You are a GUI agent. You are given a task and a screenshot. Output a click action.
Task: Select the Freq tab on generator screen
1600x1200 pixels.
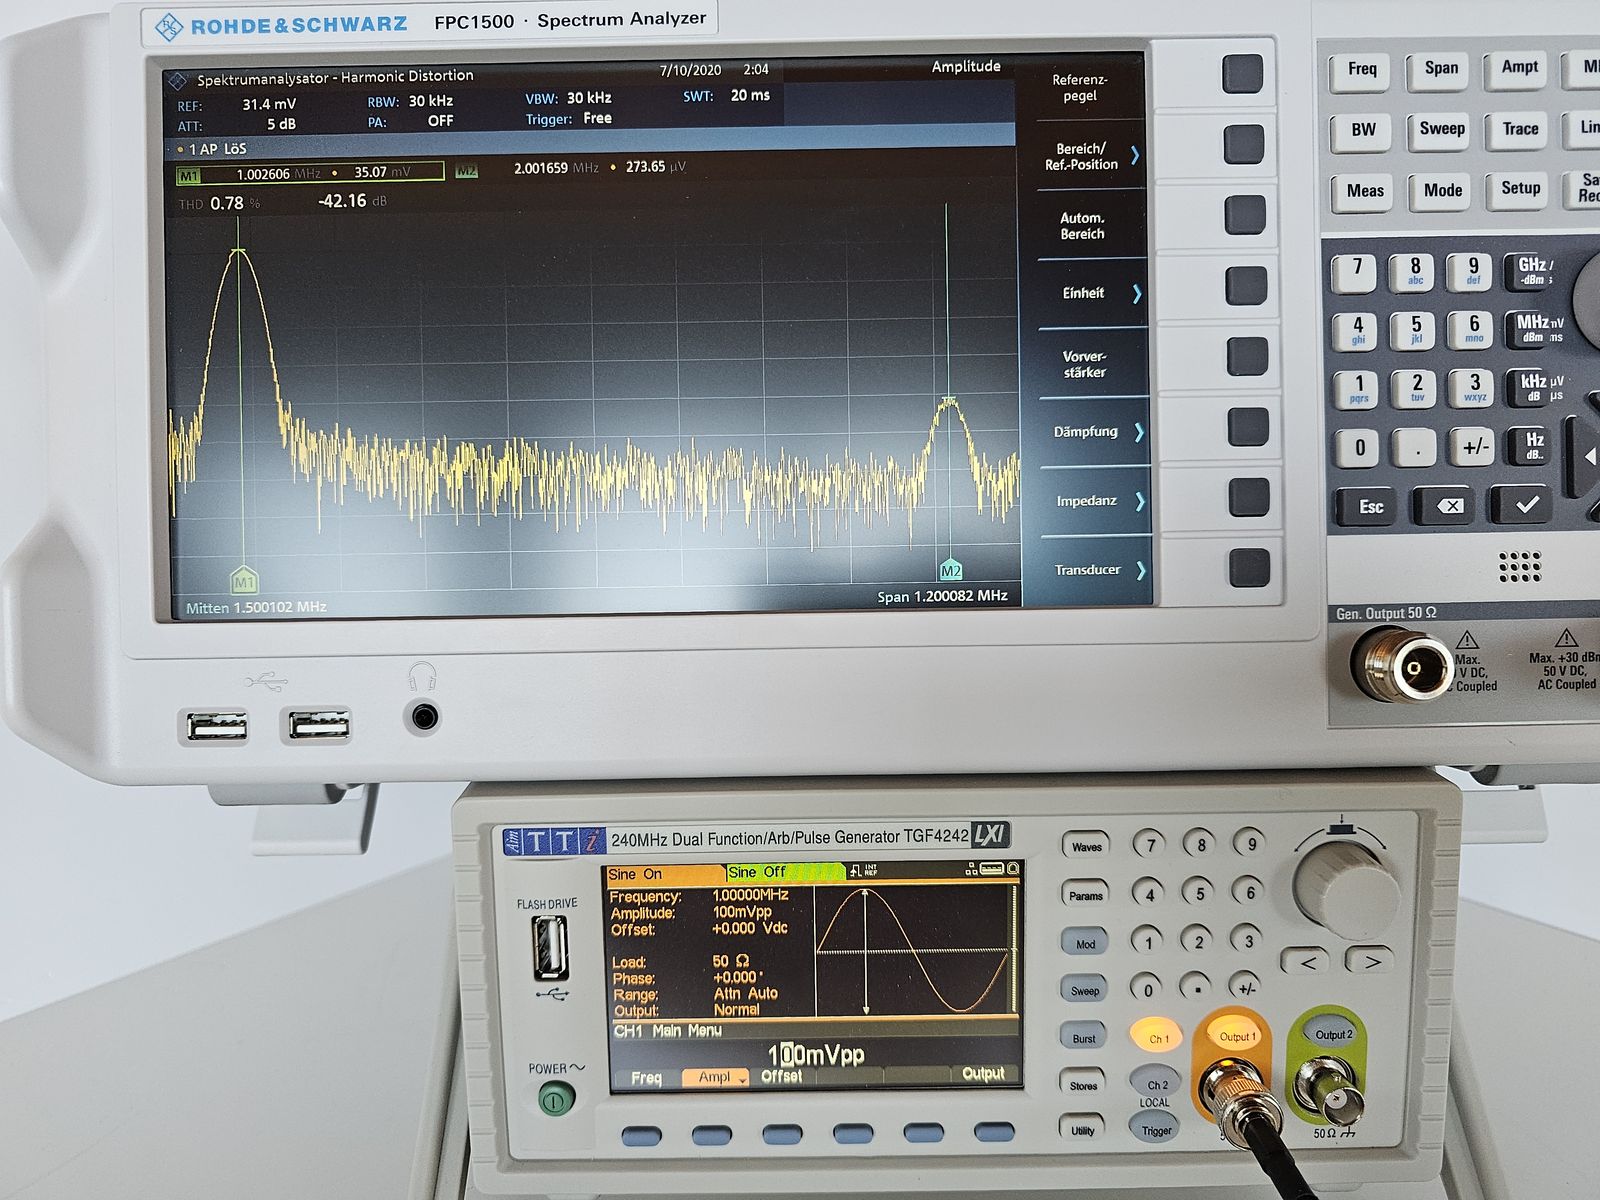pyautogui.click(x=646, y=1077)
